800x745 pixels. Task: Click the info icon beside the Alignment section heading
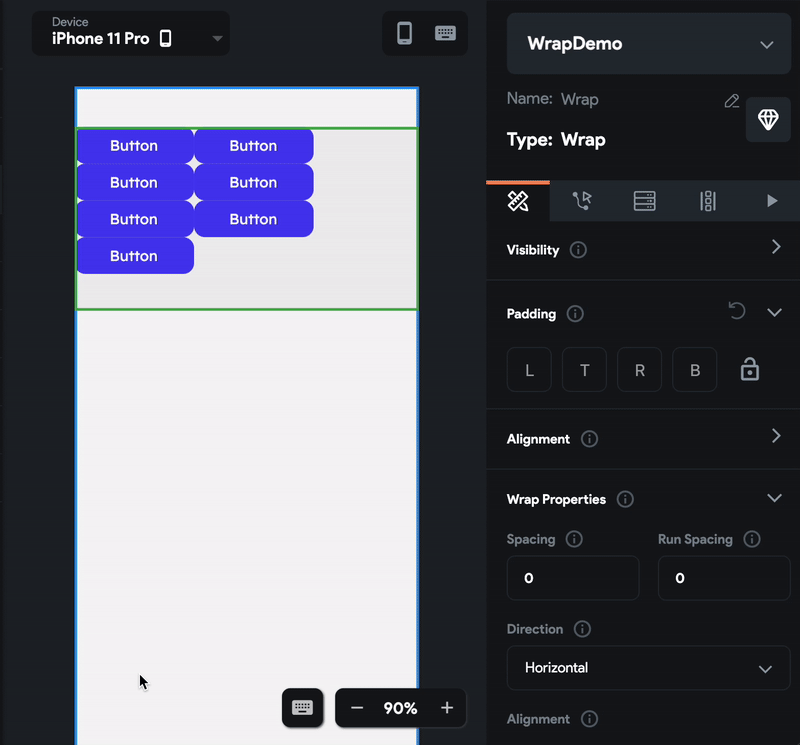[x=589, y=439]
